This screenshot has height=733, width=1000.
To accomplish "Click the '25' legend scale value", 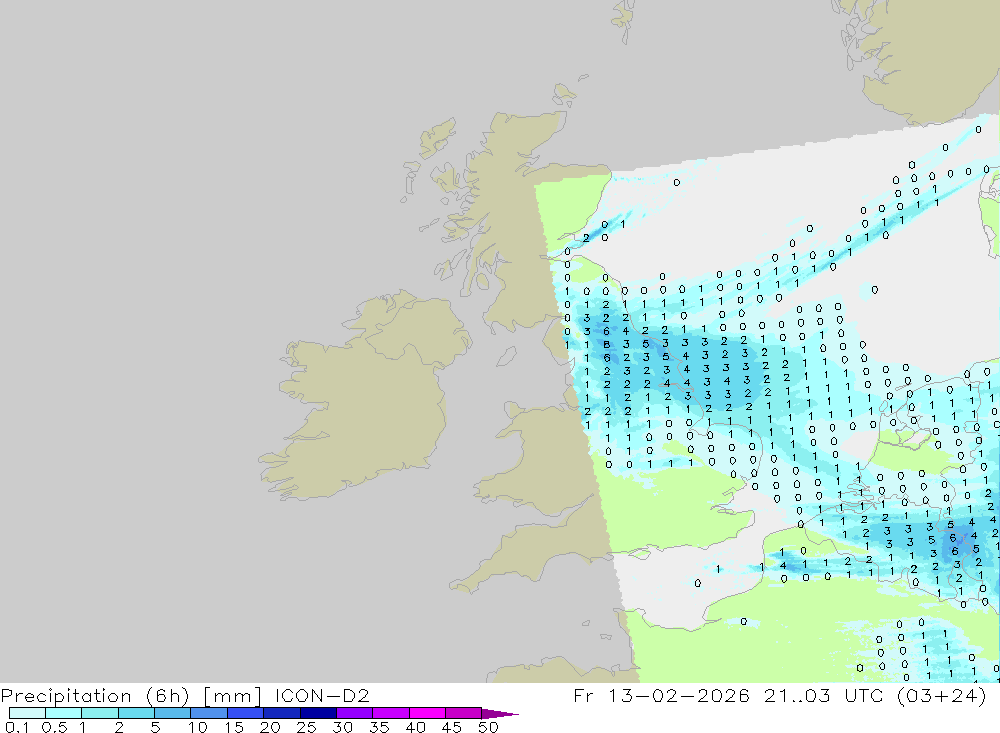I will [306, 727].
